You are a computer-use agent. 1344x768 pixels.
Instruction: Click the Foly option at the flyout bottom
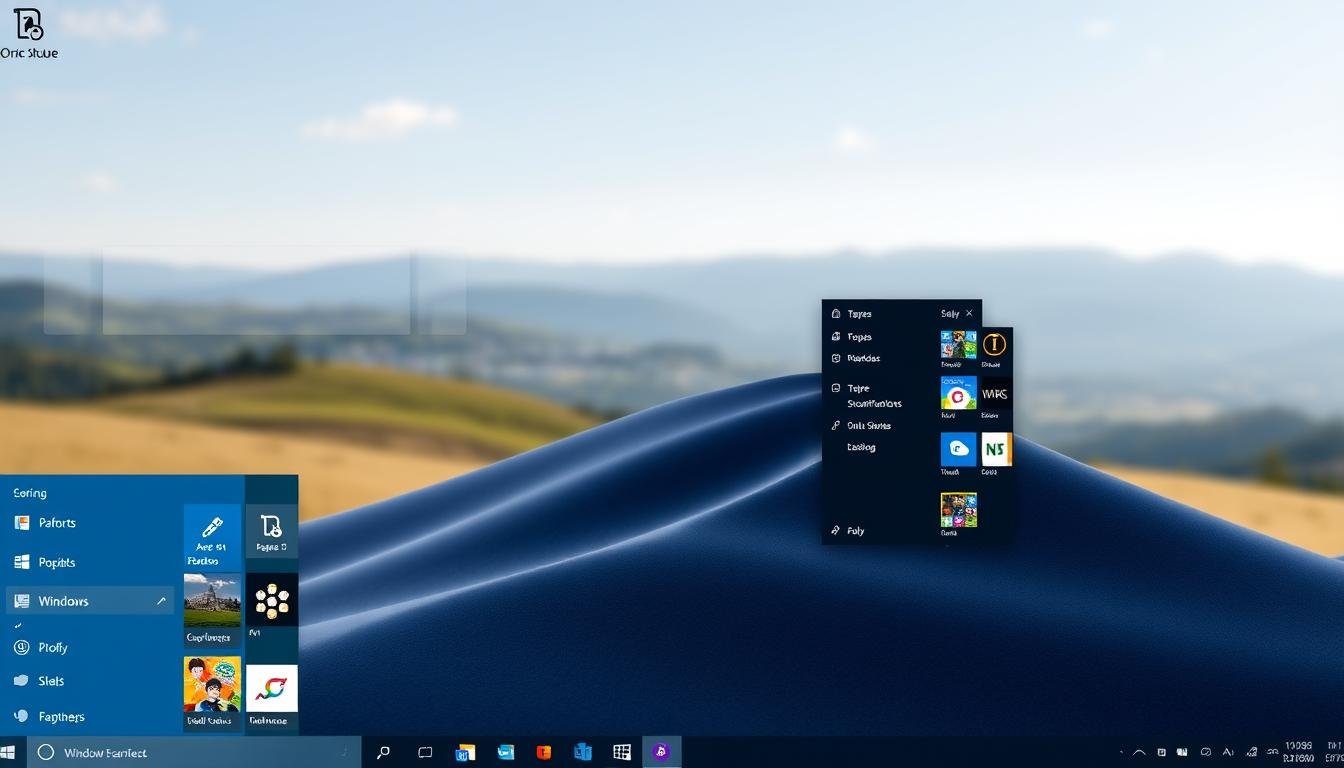tap(858, 530)
